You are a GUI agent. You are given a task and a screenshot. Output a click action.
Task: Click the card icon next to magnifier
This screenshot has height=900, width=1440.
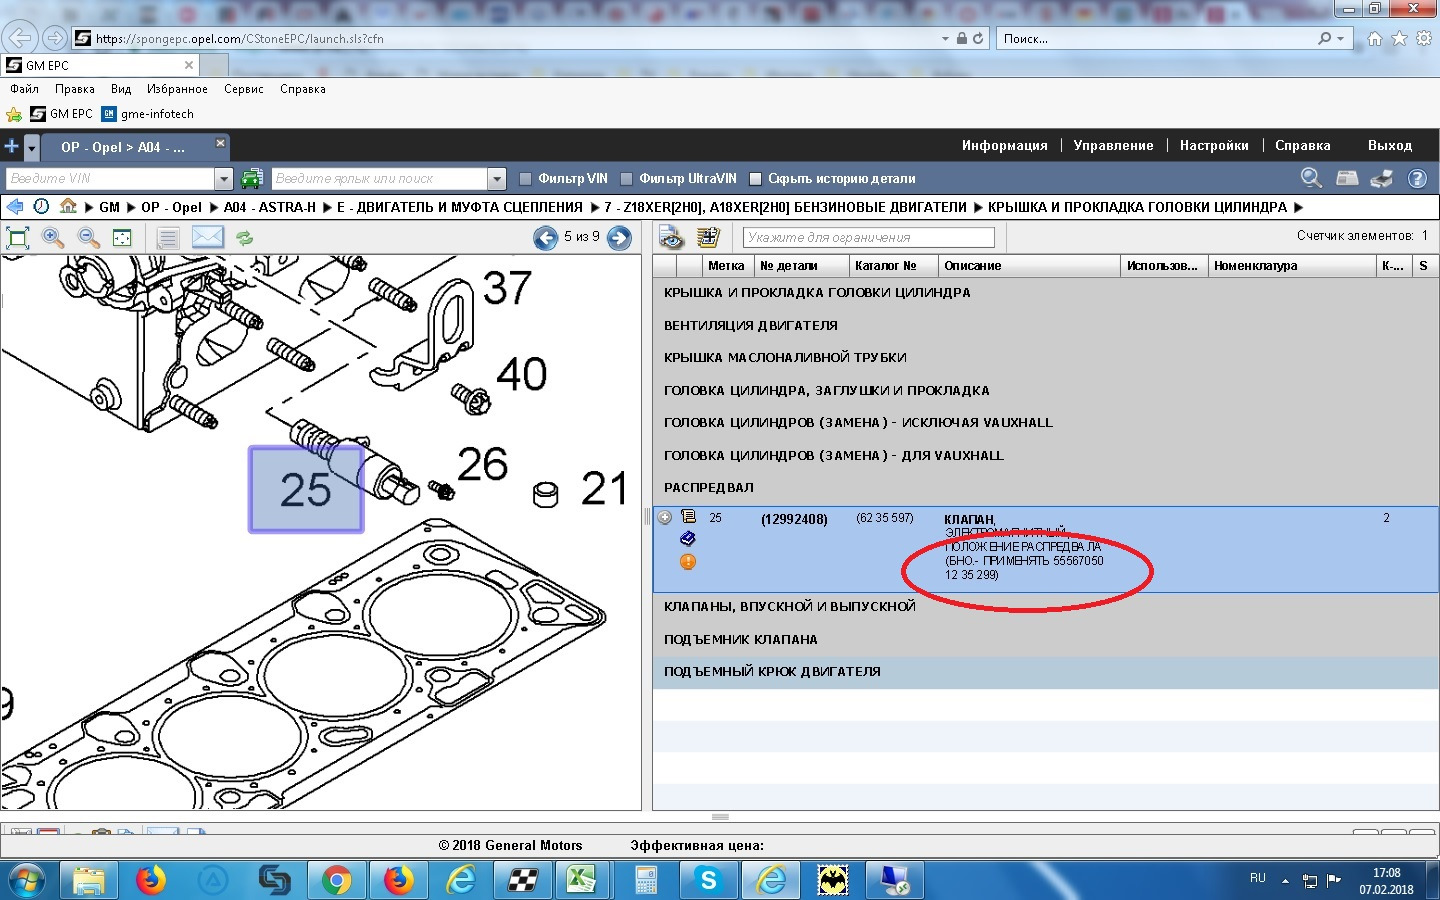(x=1347, y=178)
